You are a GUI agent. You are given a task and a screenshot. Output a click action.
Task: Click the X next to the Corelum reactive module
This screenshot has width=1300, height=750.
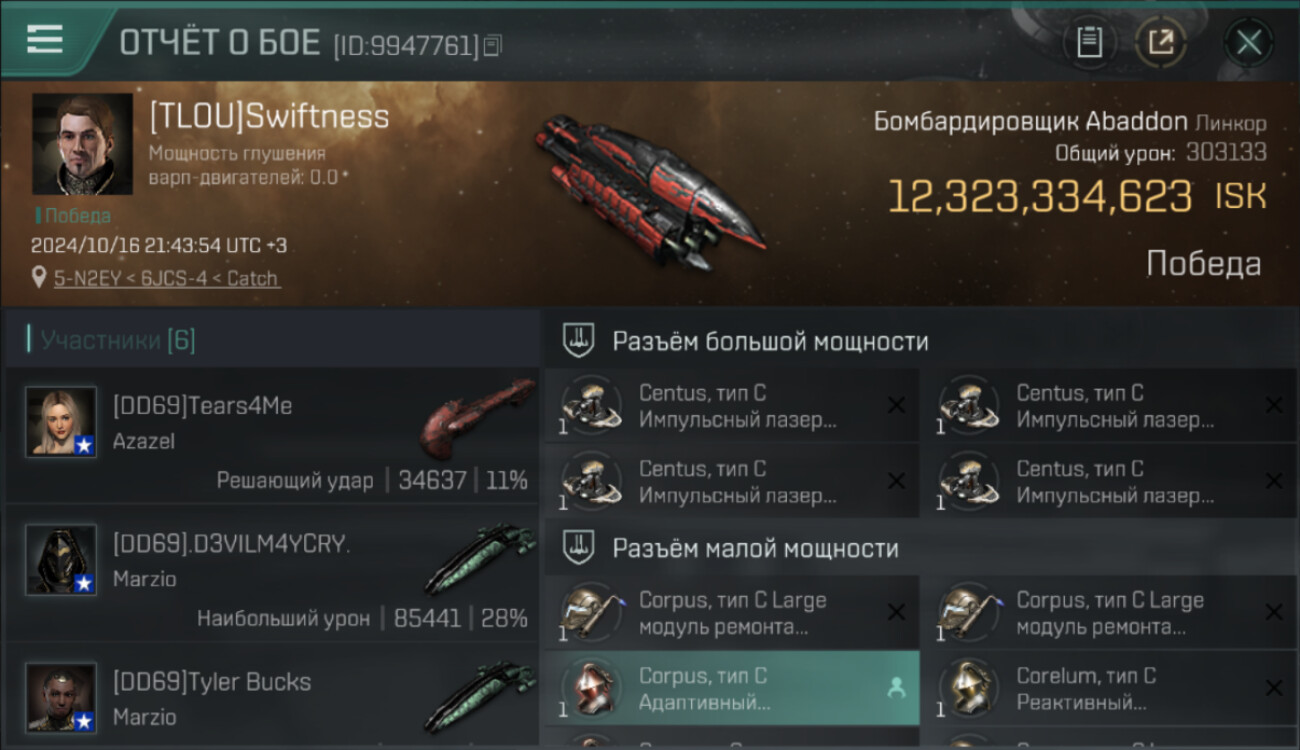point(1273,688)
